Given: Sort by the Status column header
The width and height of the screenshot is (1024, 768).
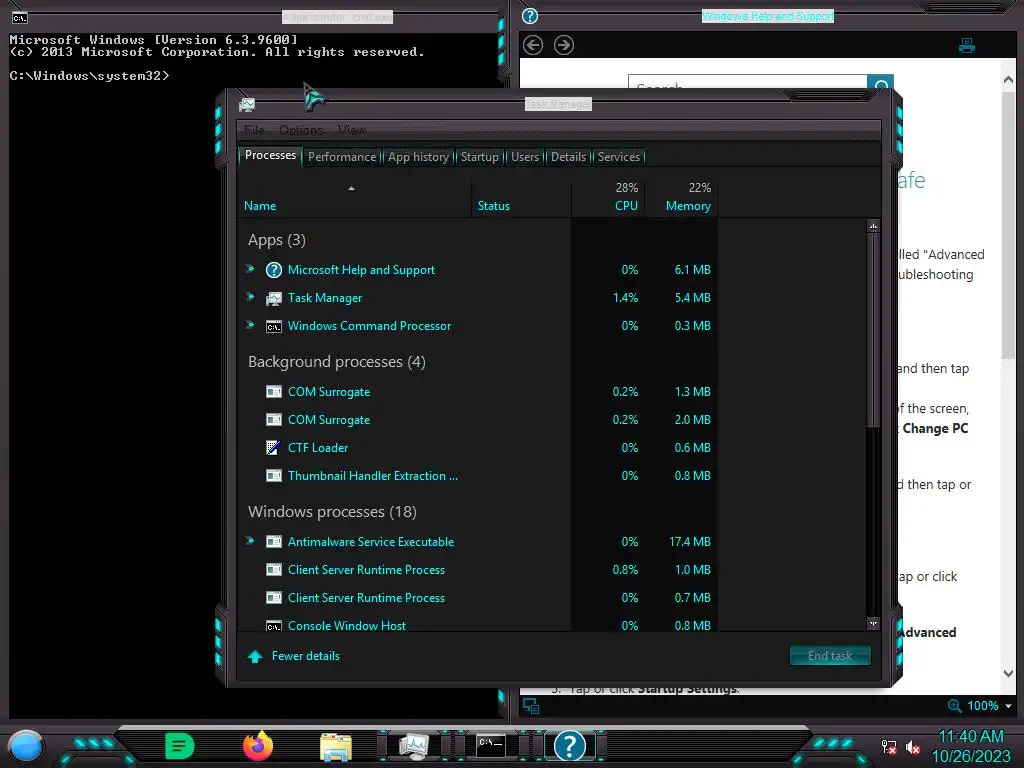Looking at the screenshot, I should (493, 206).
